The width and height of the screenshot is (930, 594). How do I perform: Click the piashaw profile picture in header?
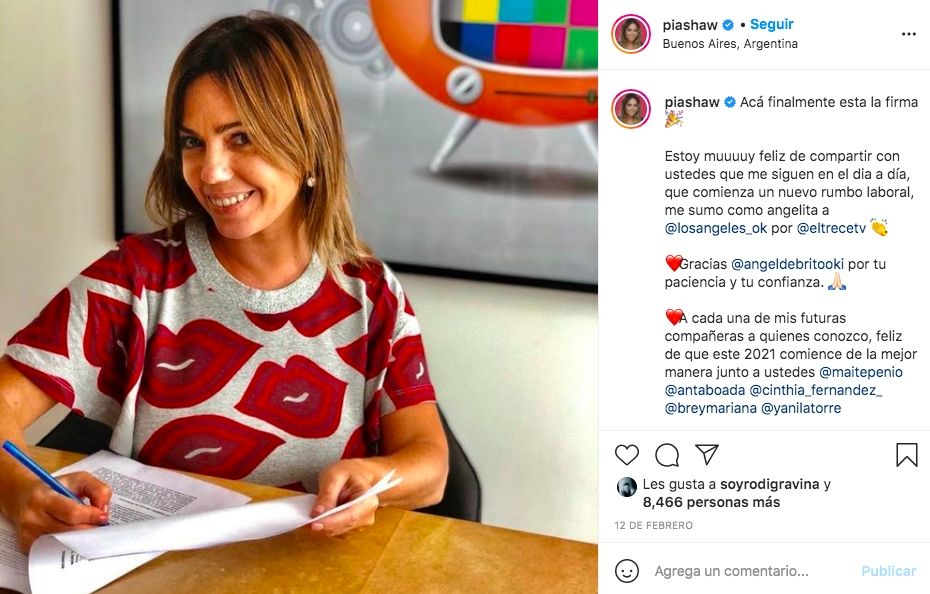[631, 34]
